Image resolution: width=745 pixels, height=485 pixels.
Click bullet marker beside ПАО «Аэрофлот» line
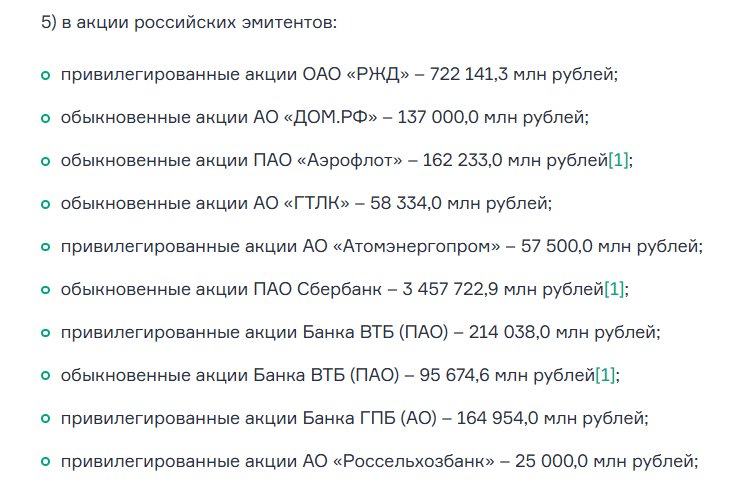(46, 162)
